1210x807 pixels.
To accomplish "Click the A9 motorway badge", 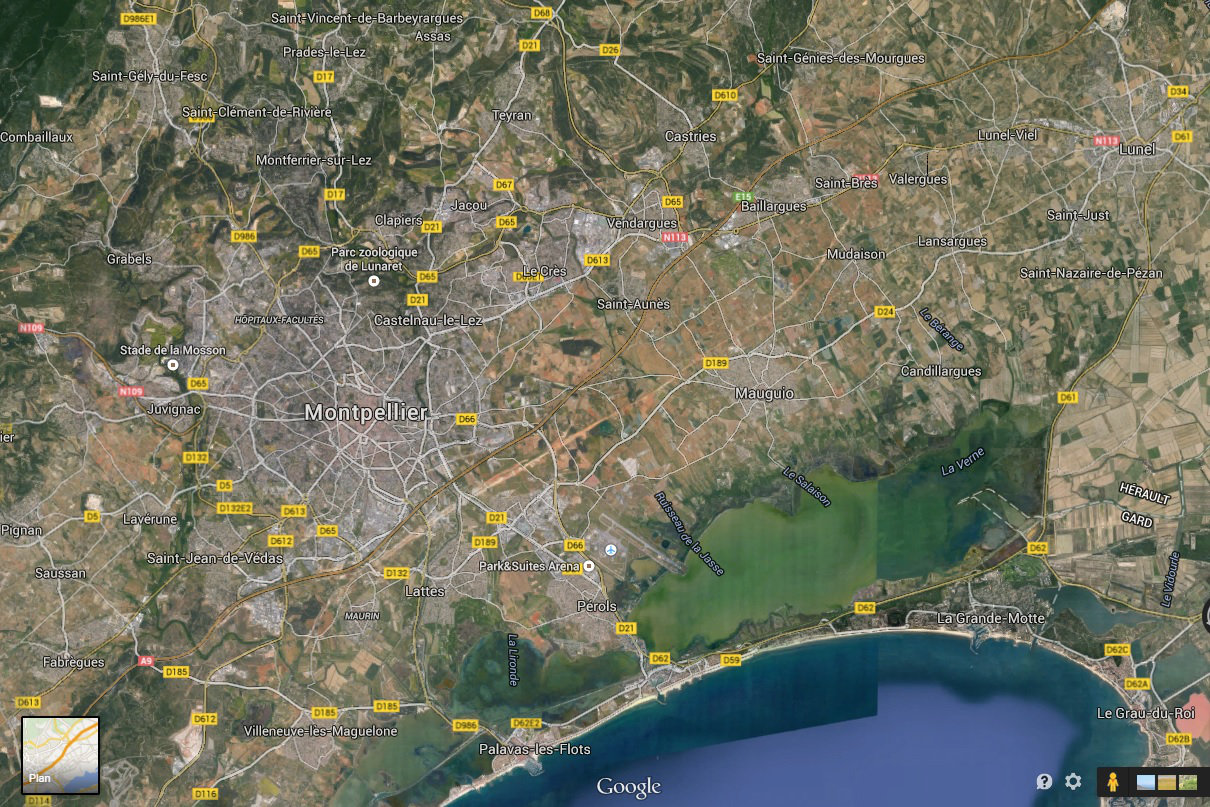I will [x=146, y=661].
